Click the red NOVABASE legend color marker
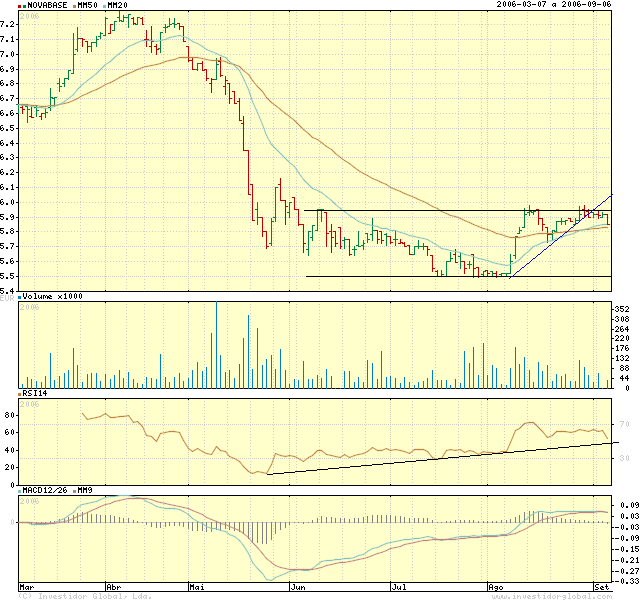This screenshot has width=640, height=600. point(20,6)
